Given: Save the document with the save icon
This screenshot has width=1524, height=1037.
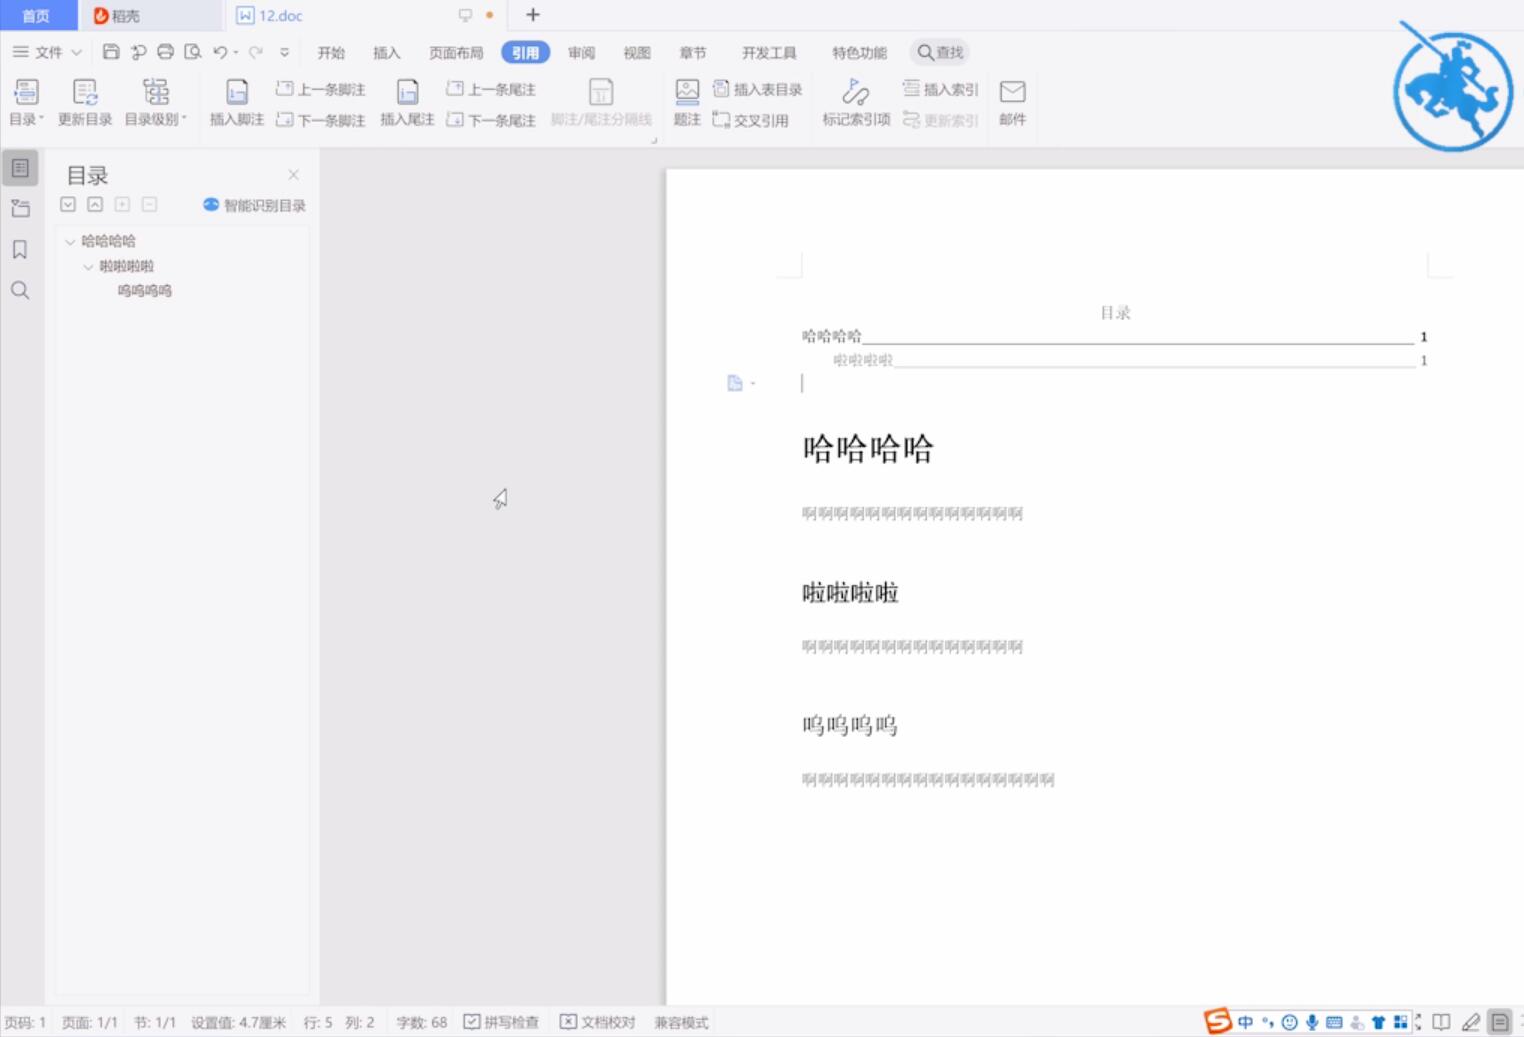Looking at the screenshot, I should pyautogui.click(x=111, y=52).
